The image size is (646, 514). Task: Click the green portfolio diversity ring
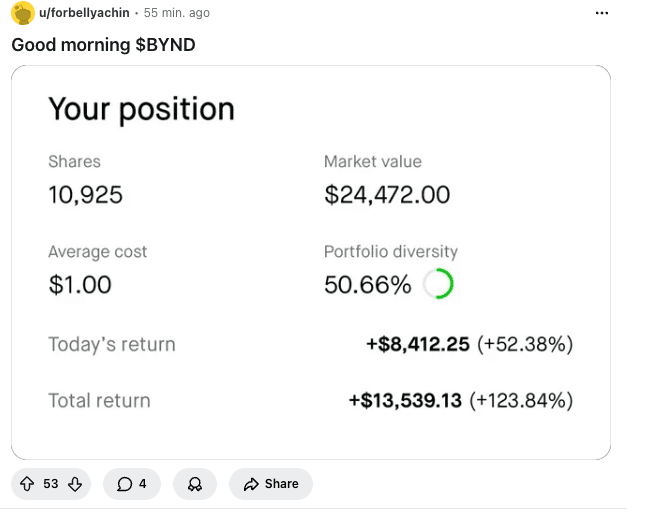point(437,285)
